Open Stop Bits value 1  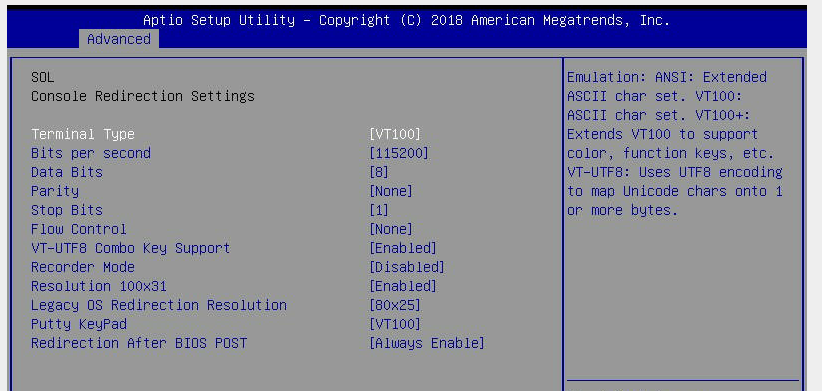[378, 210]
